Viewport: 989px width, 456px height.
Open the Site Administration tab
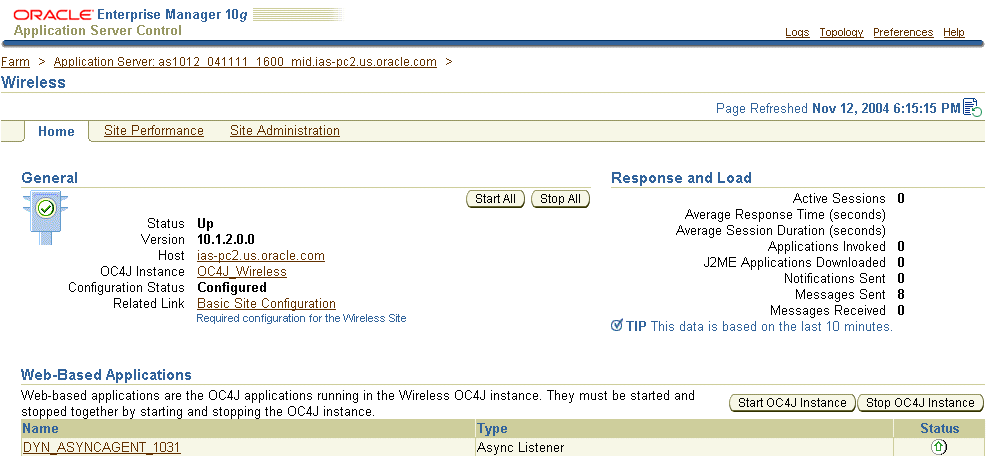point(284,131)
